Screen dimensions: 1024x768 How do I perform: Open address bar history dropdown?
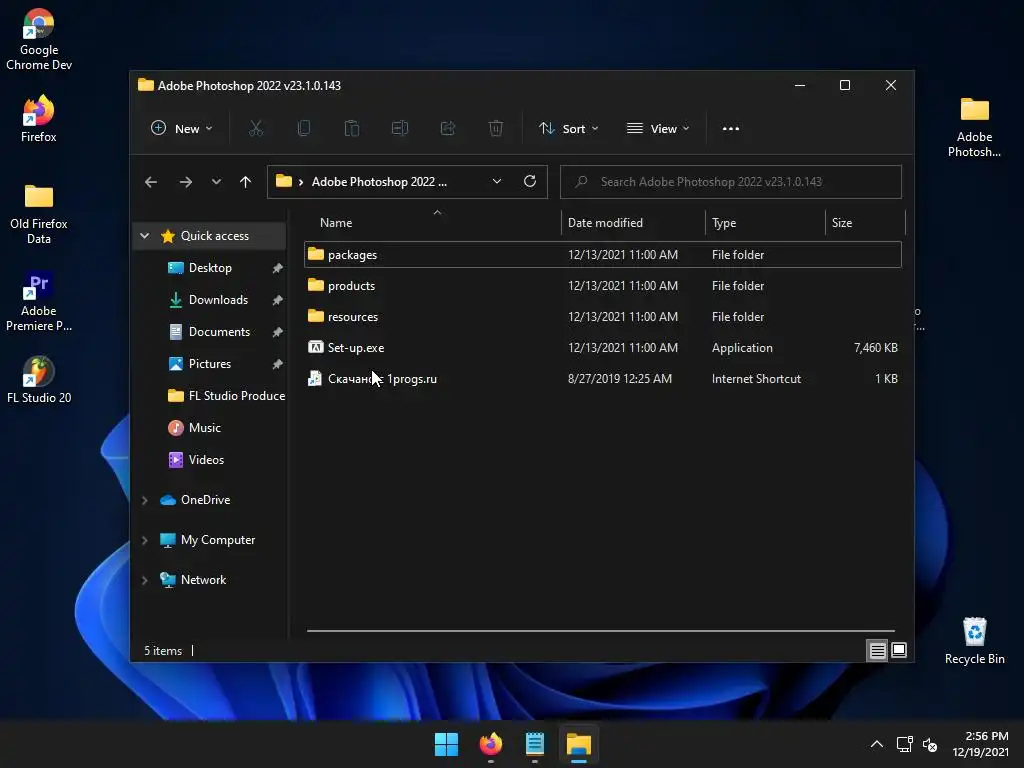497,182
